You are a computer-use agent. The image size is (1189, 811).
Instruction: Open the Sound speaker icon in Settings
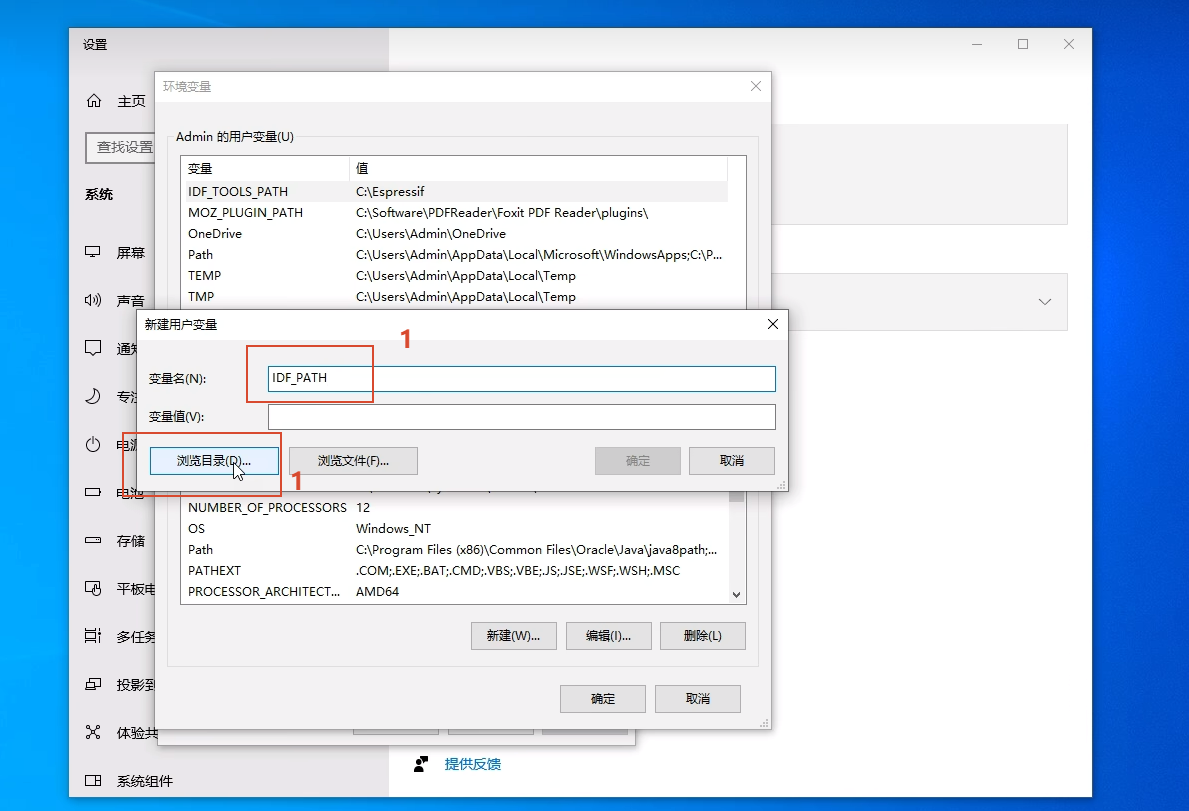pyautogui.click(x=93, y=300)
